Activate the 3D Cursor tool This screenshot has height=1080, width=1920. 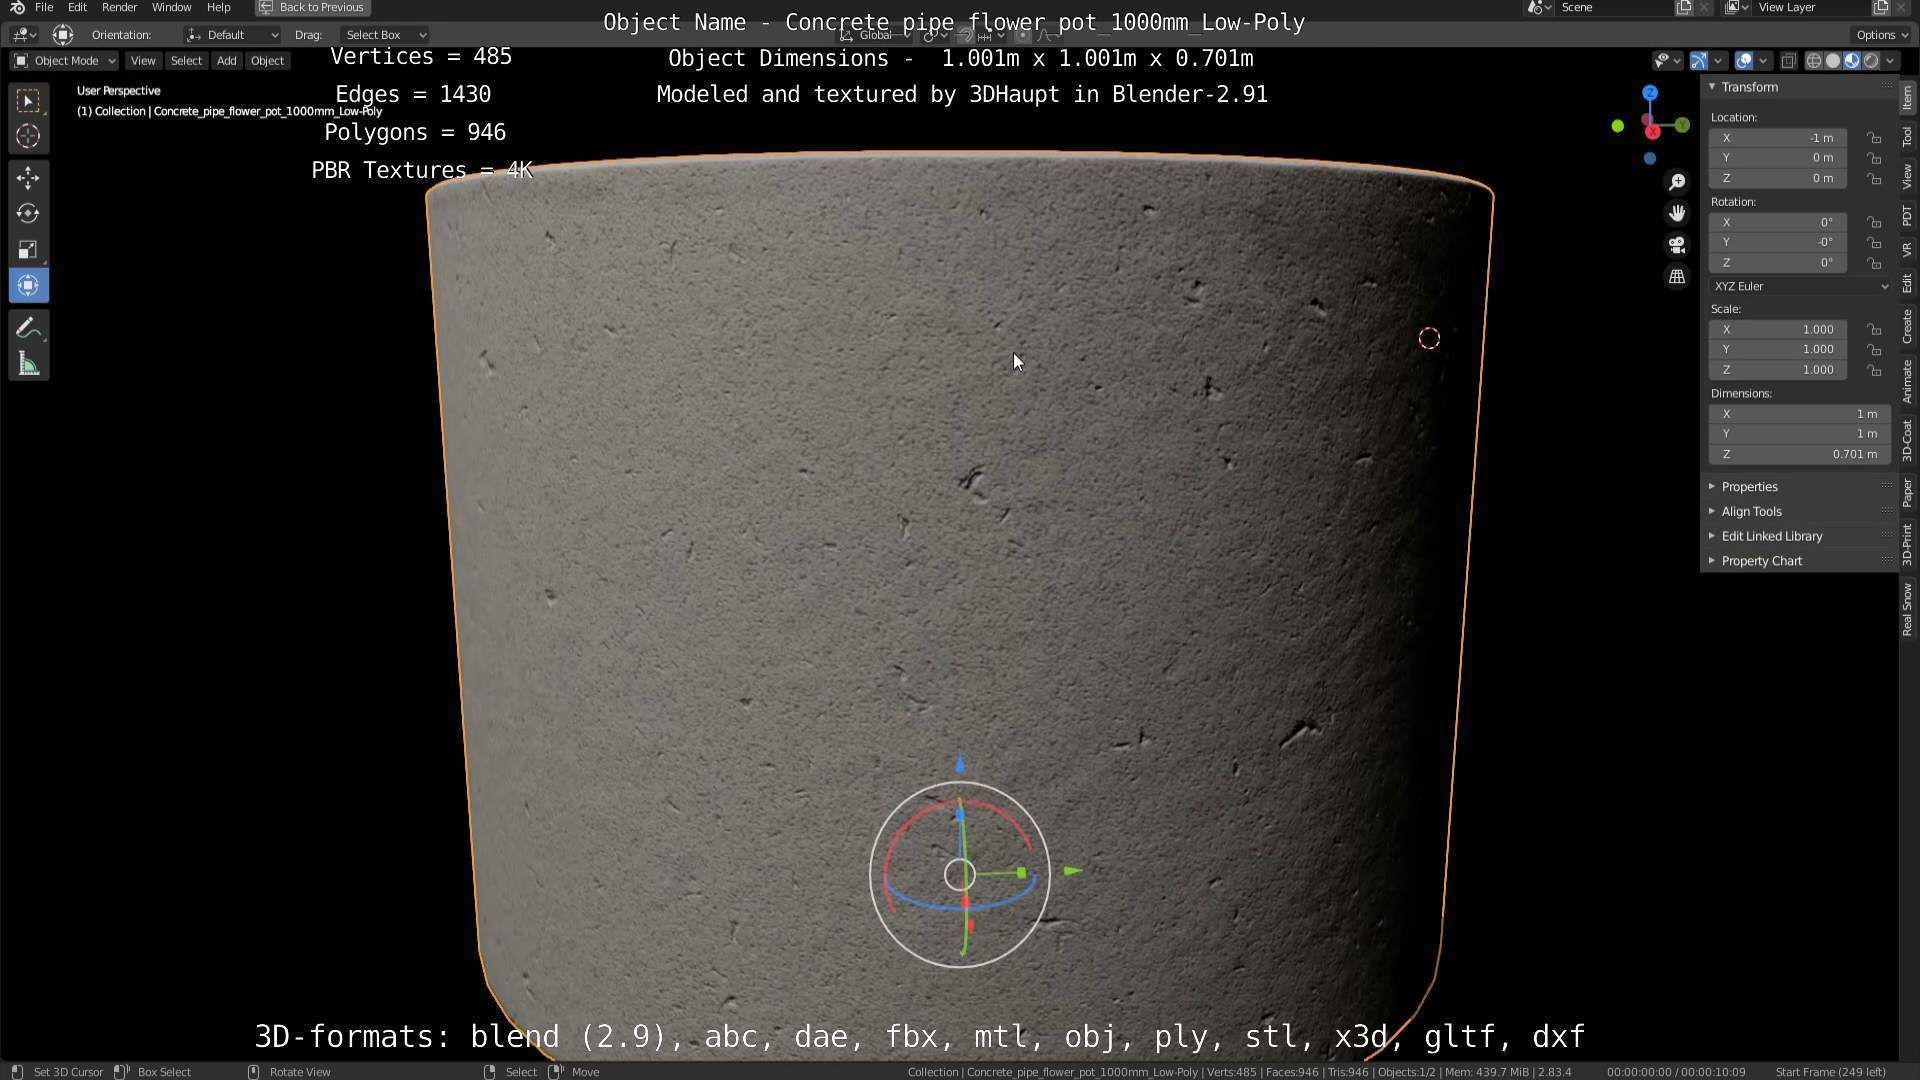(x=28, y=136)
